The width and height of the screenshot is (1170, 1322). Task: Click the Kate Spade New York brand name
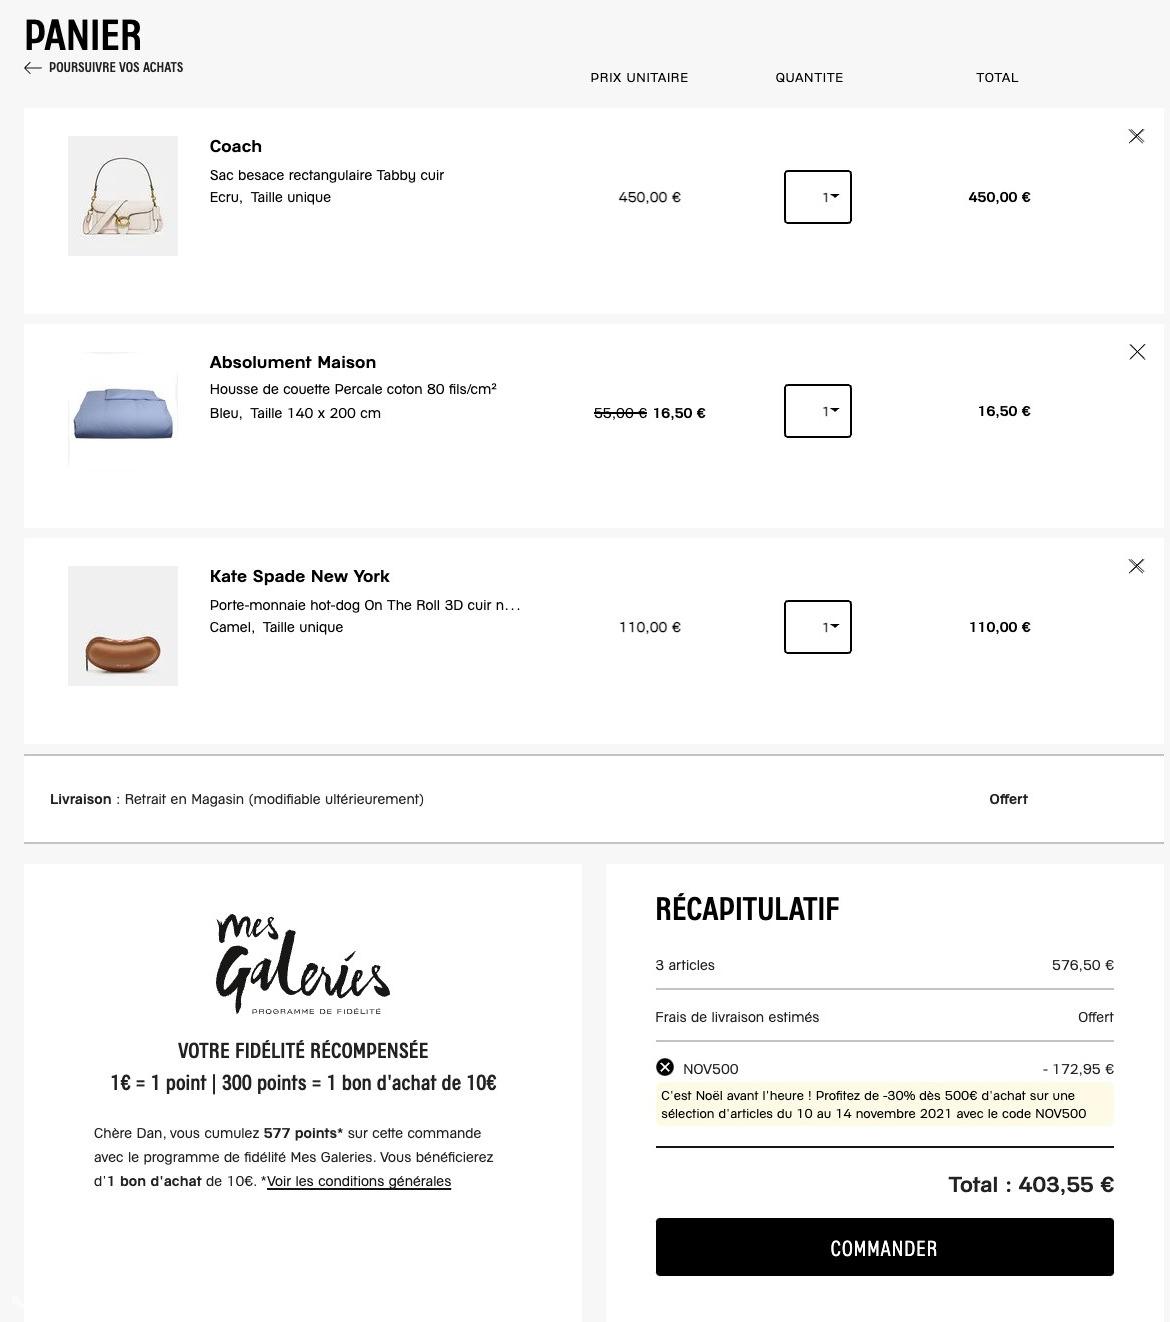[299, 576]
